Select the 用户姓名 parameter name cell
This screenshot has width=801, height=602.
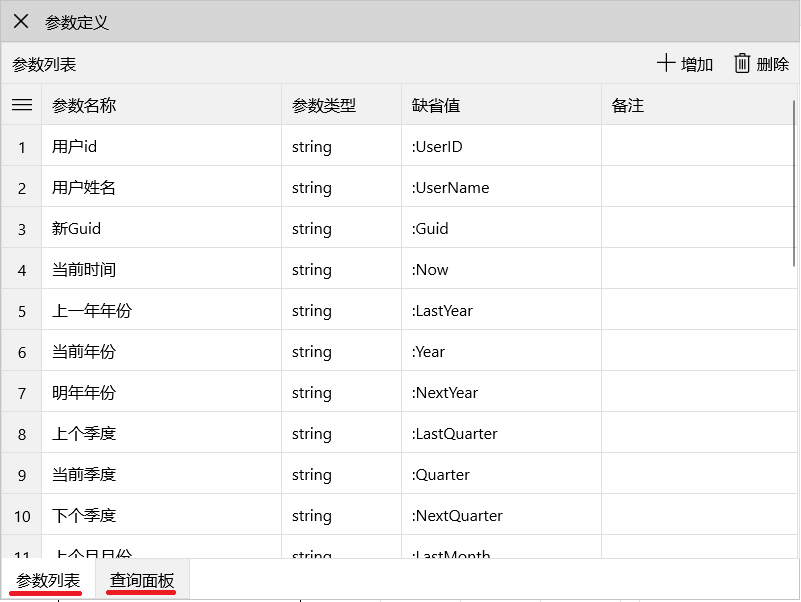(161, 188)
